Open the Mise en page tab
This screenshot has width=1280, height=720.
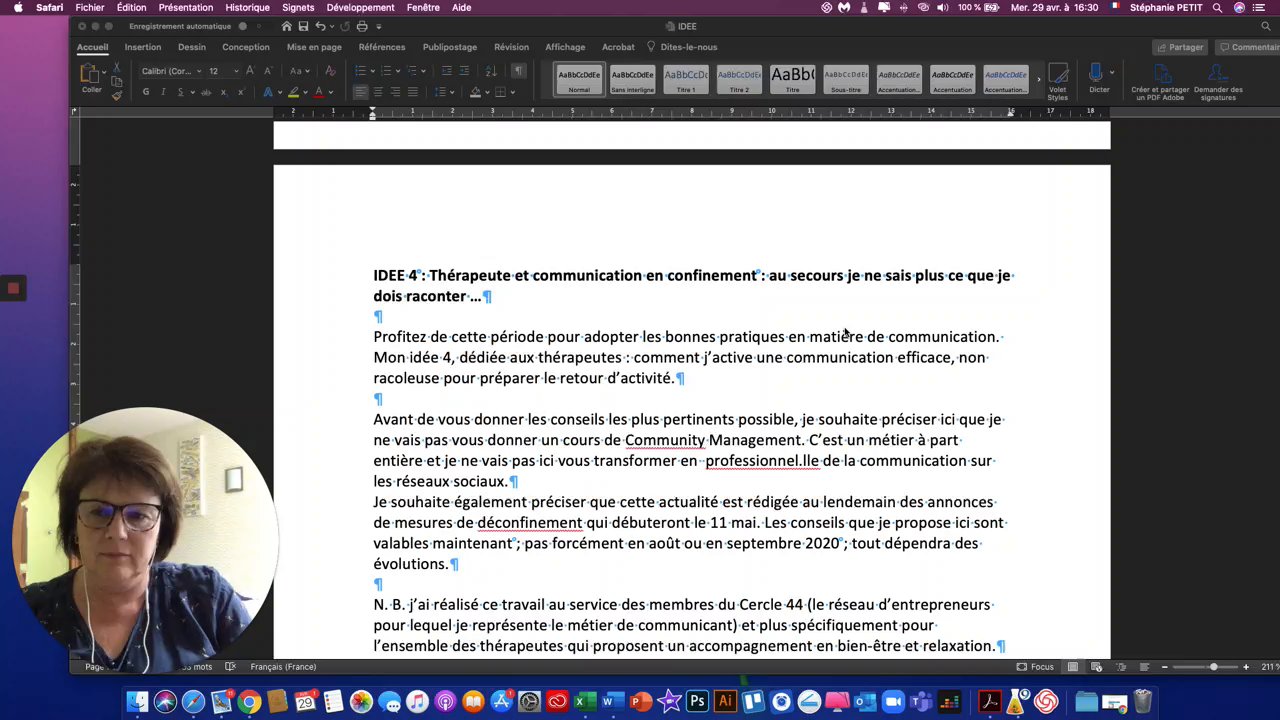[x=314, y=47]
